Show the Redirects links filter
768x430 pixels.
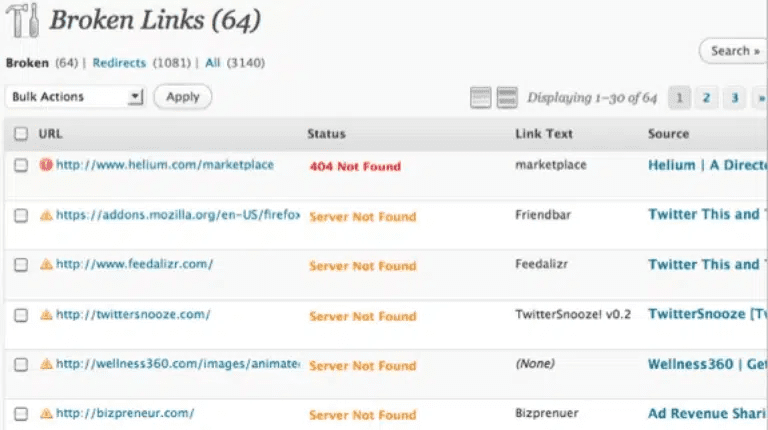coord(119,62)
